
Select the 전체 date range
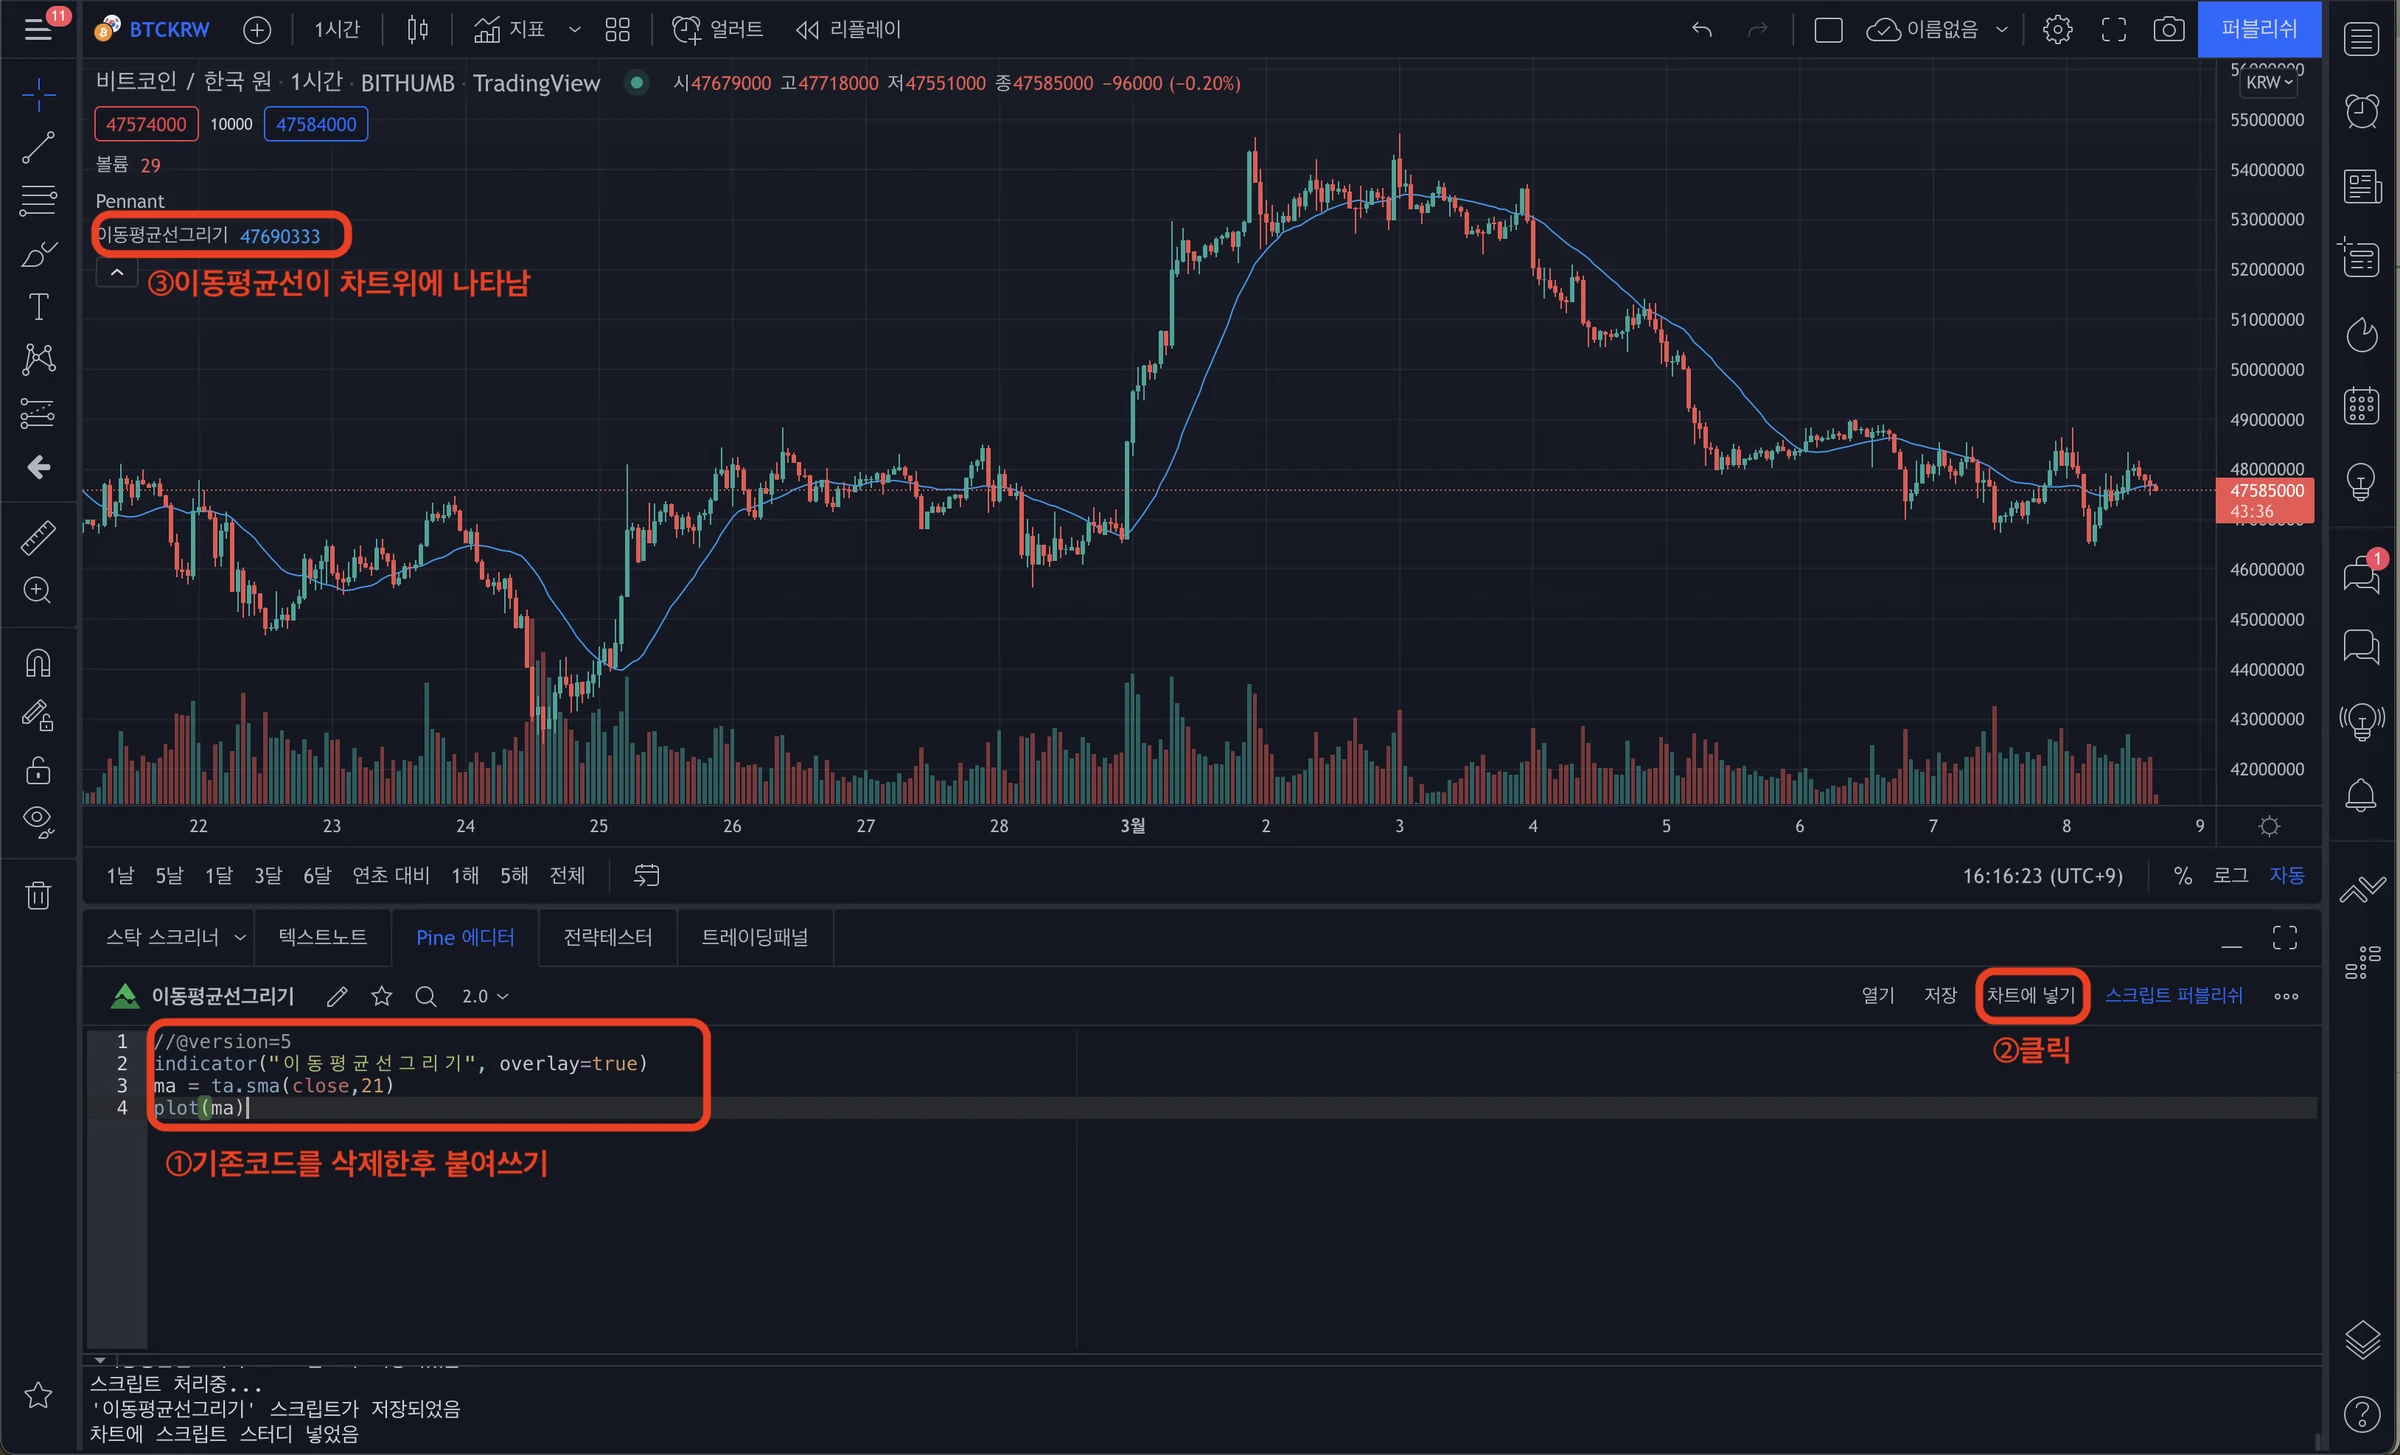click(567, 875)
